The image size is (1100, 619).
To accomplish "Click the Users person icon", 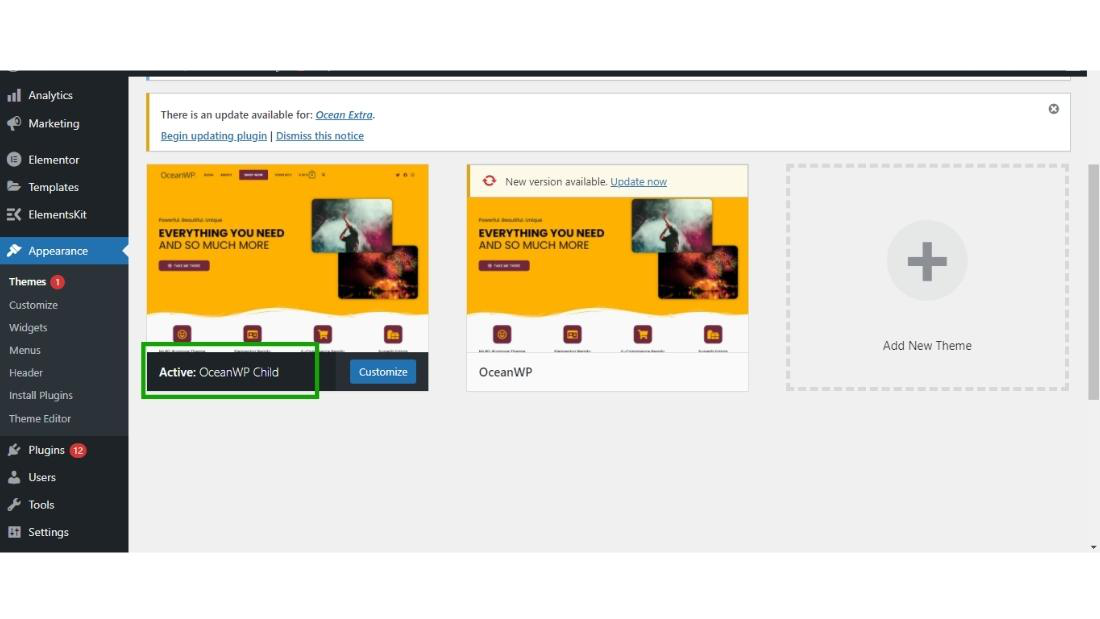I will tap(14, 477).
